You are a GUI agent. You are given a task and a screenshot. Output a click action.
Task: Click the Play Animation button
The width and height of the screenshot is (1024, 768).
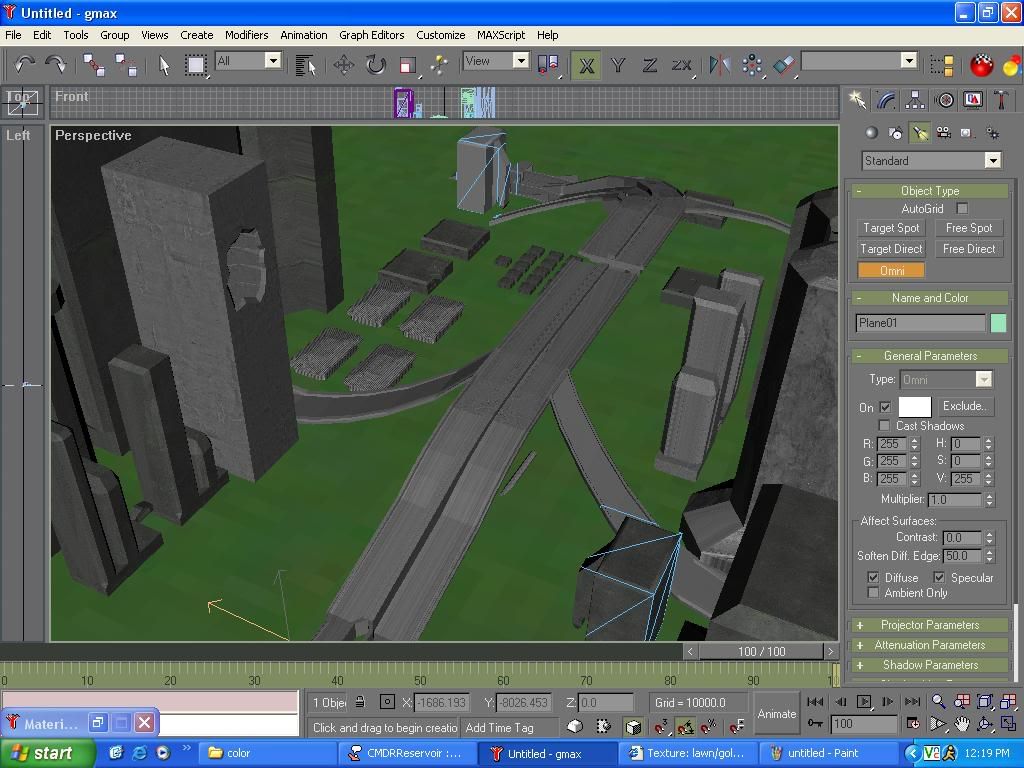tap(863, 701)
